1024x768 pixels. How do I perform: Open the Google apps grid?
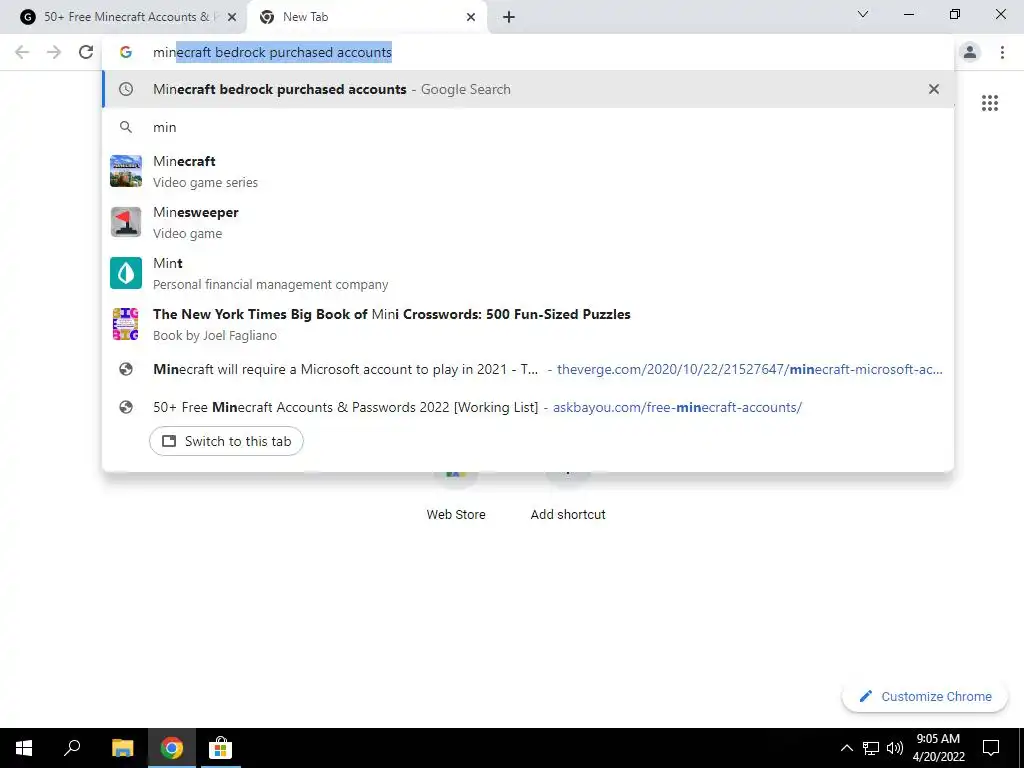click(x=990, y=103)
